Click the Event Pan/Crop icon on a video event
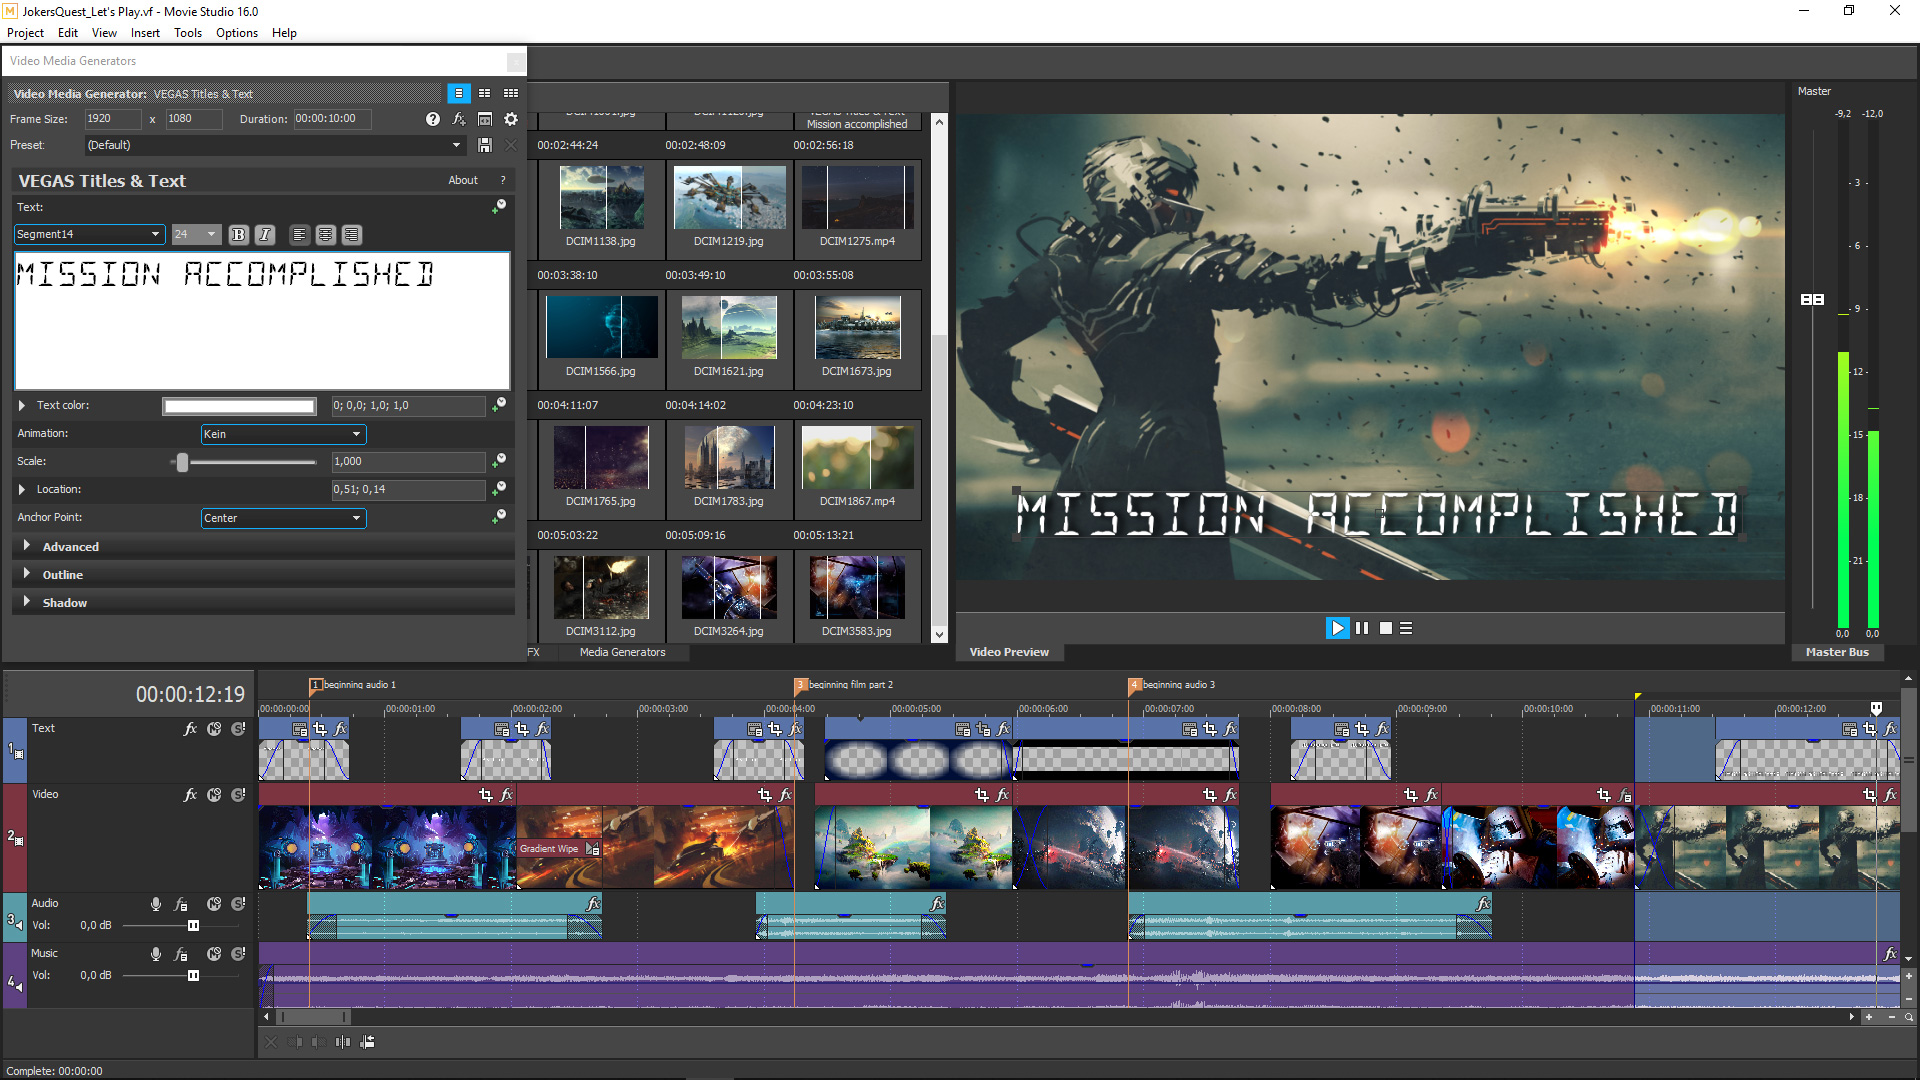This screenshot has width=1920, height=1080. click(x=487, y=795)
